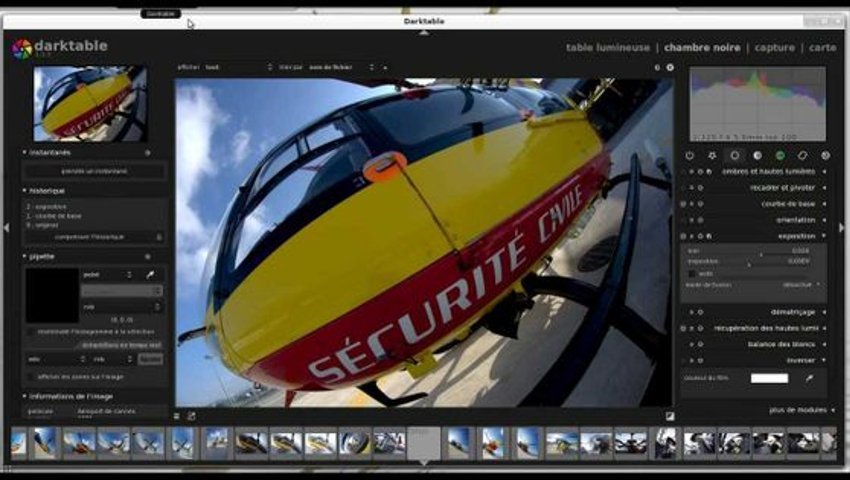
Task: Enable the auto checkbox in exposition
Action: click(x=692, y=274)
